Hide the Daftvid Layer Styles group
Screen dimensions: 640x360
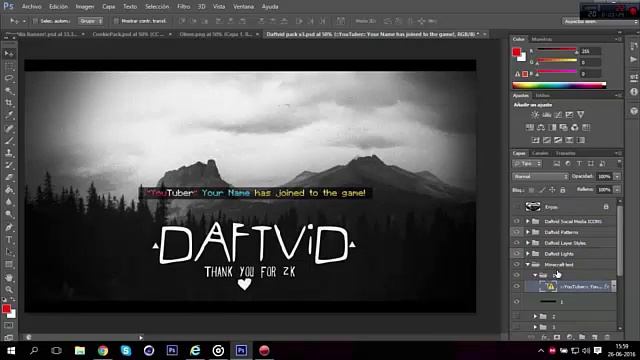517,243
